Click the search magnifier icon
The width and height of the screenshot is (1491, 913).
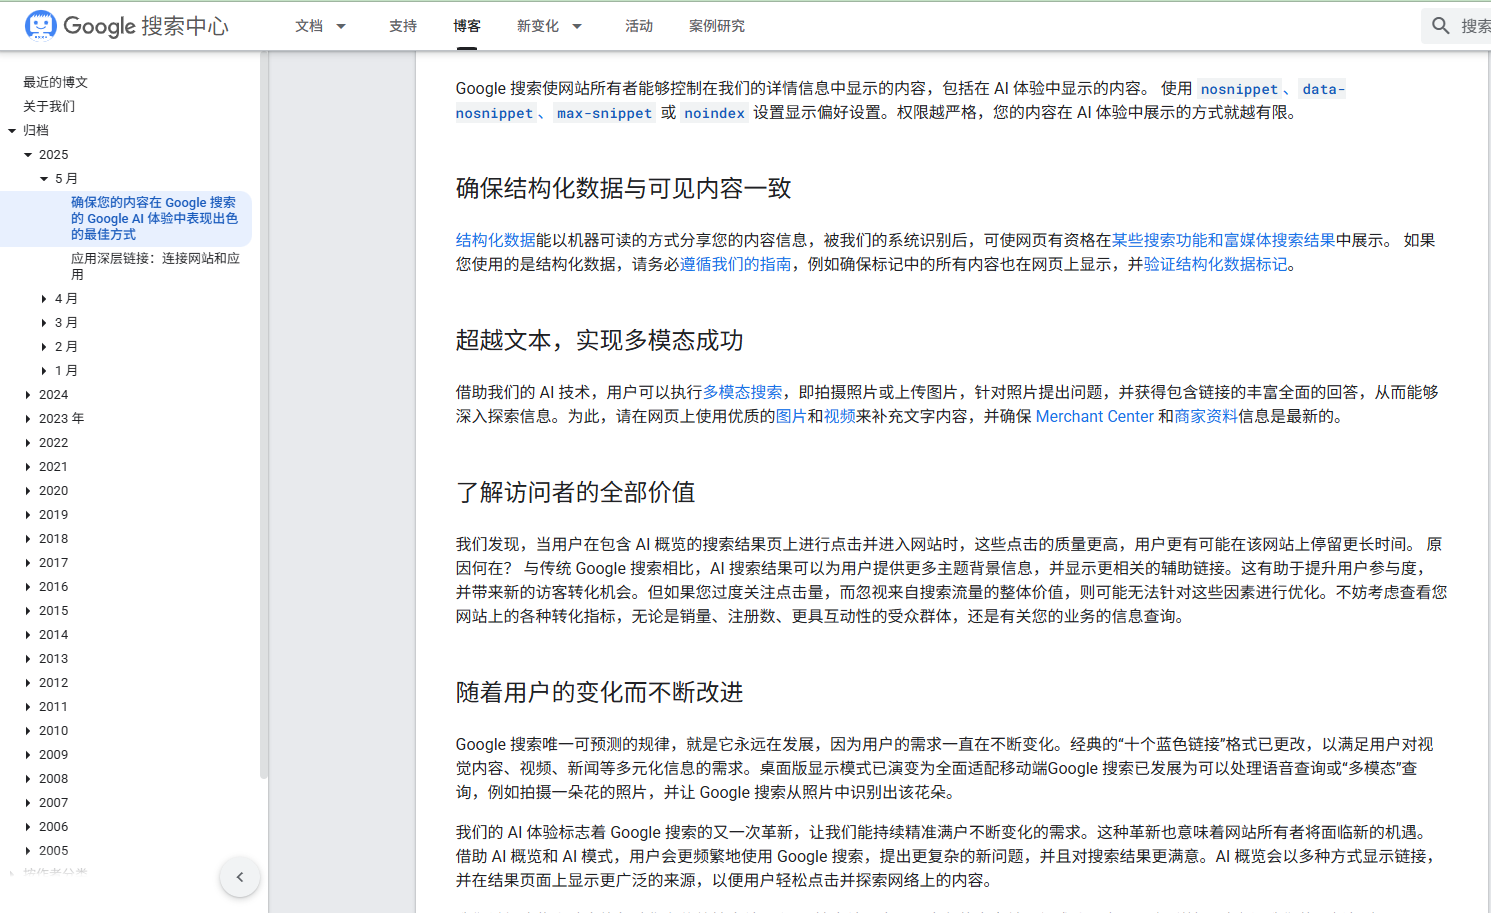[1441, 26]
